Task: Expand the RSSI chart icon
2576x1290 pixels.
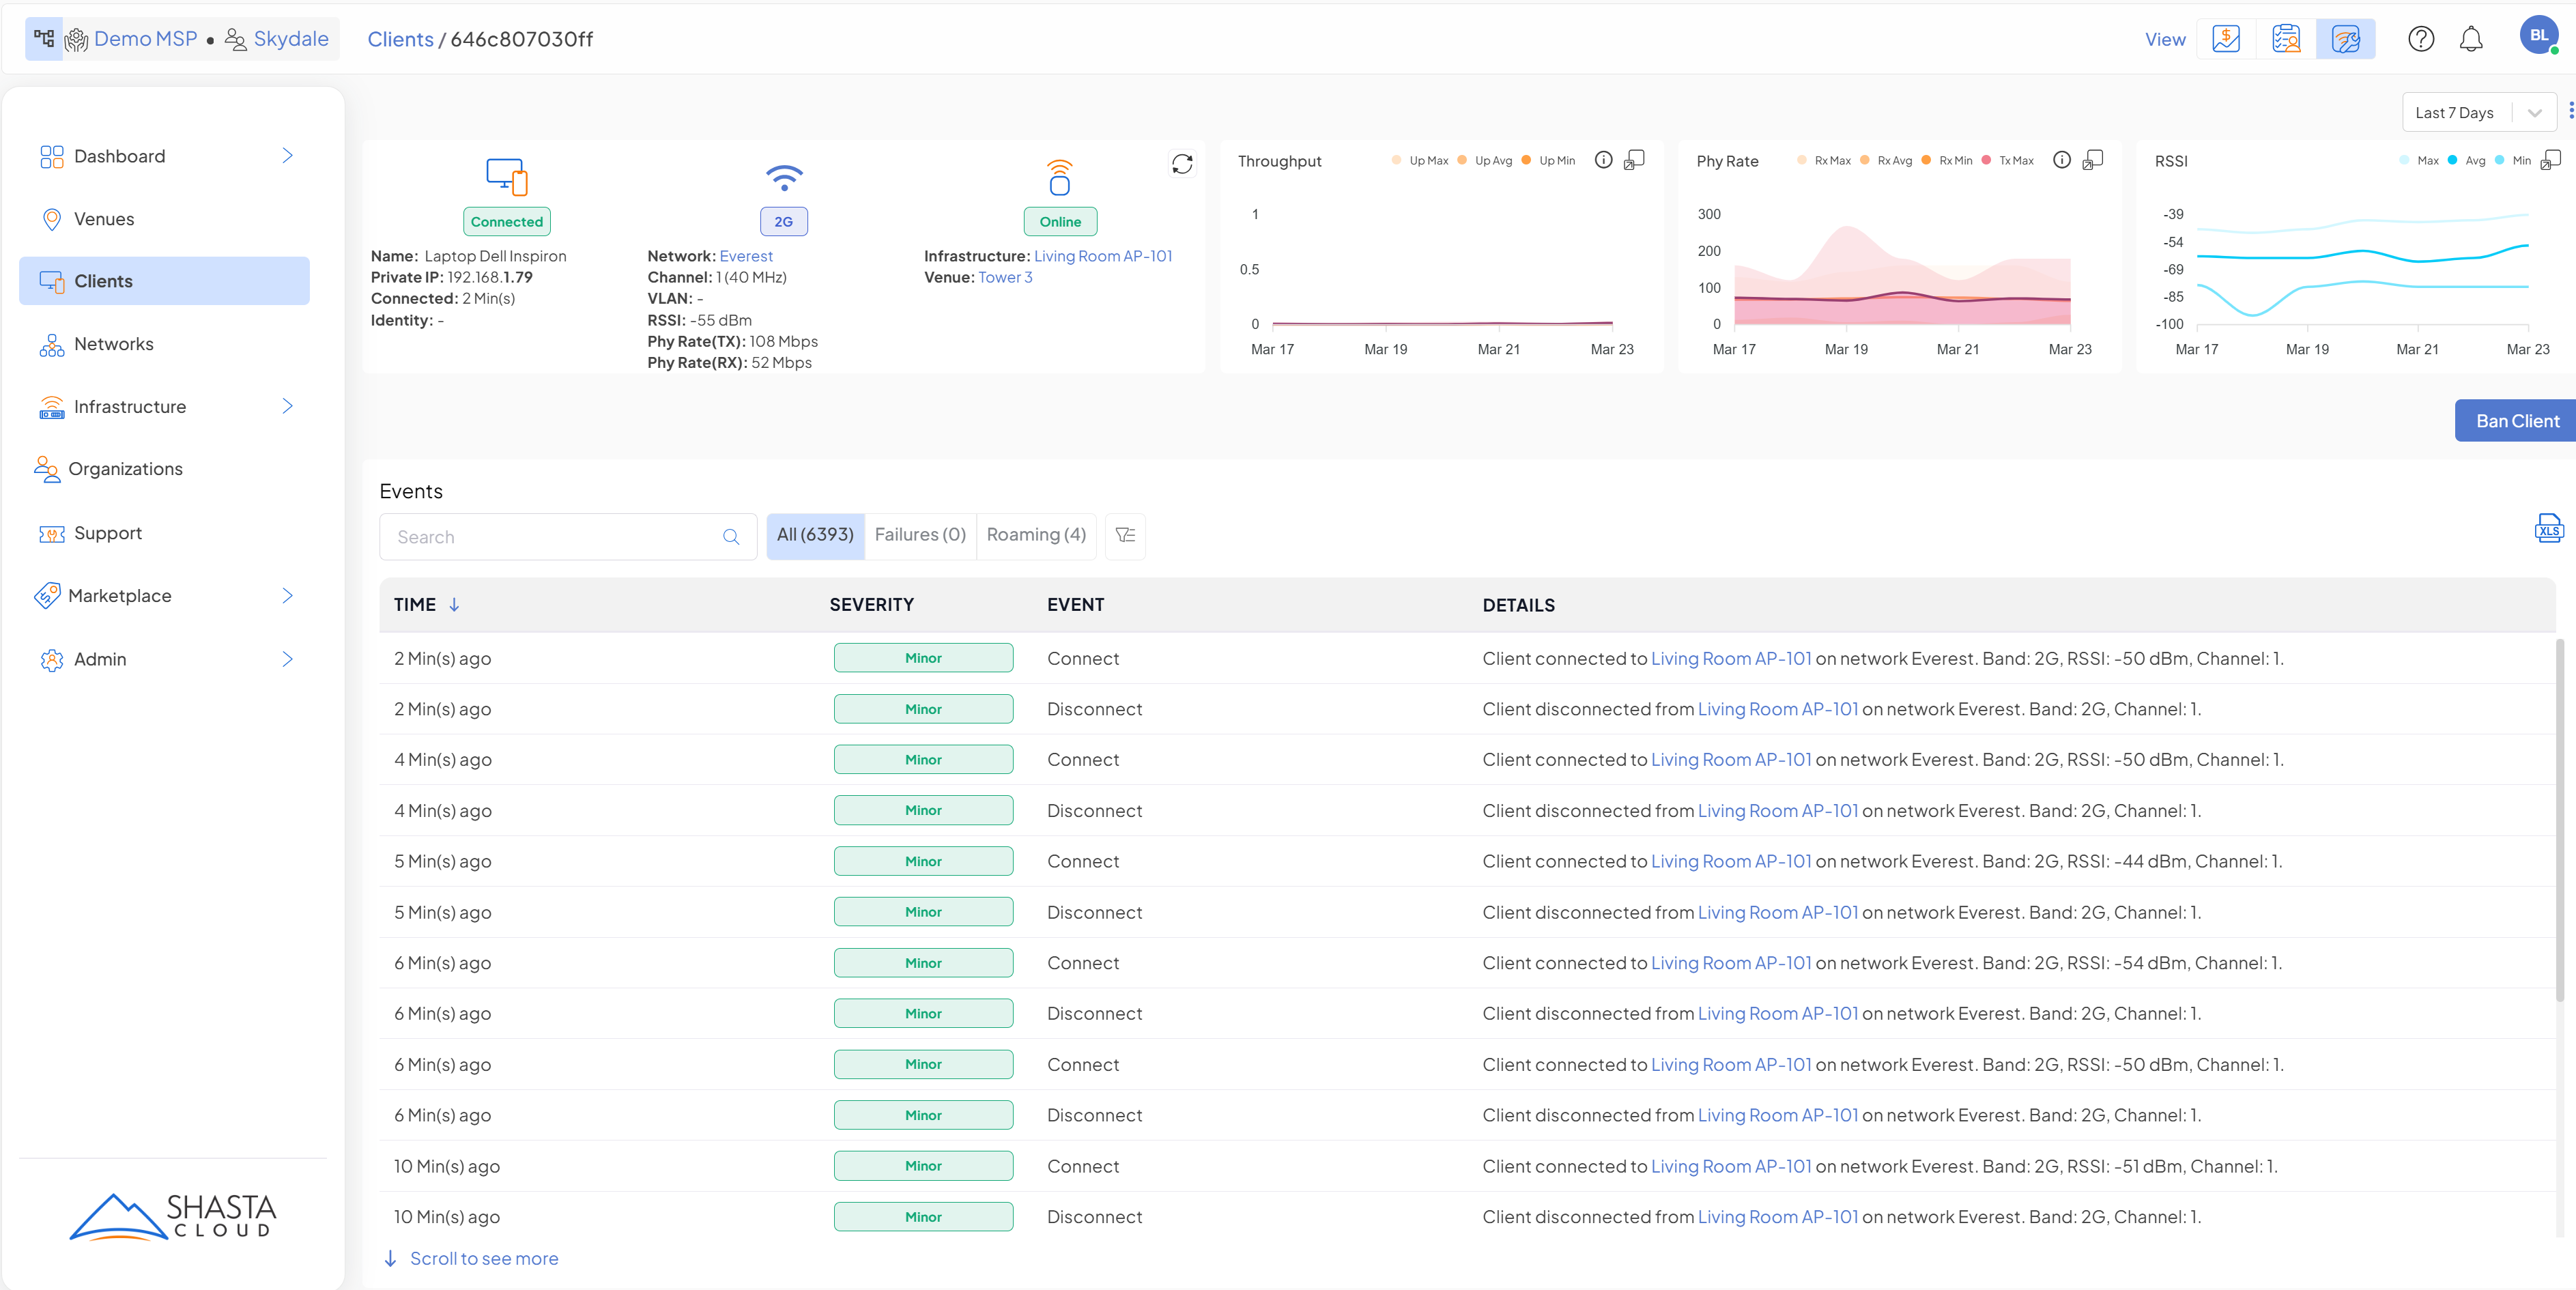Action: [x=2551, y=160]
